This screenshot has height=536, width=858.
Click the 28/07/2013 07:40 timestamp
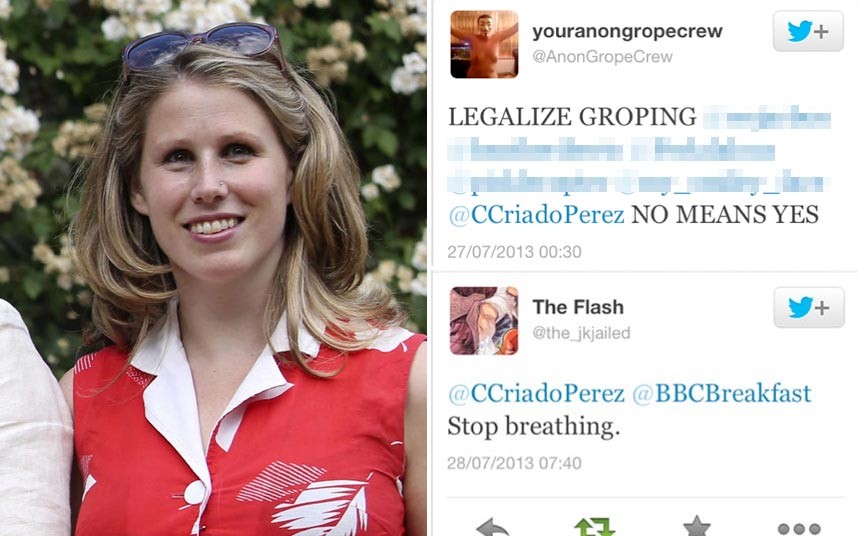click(x=514, y=463)
